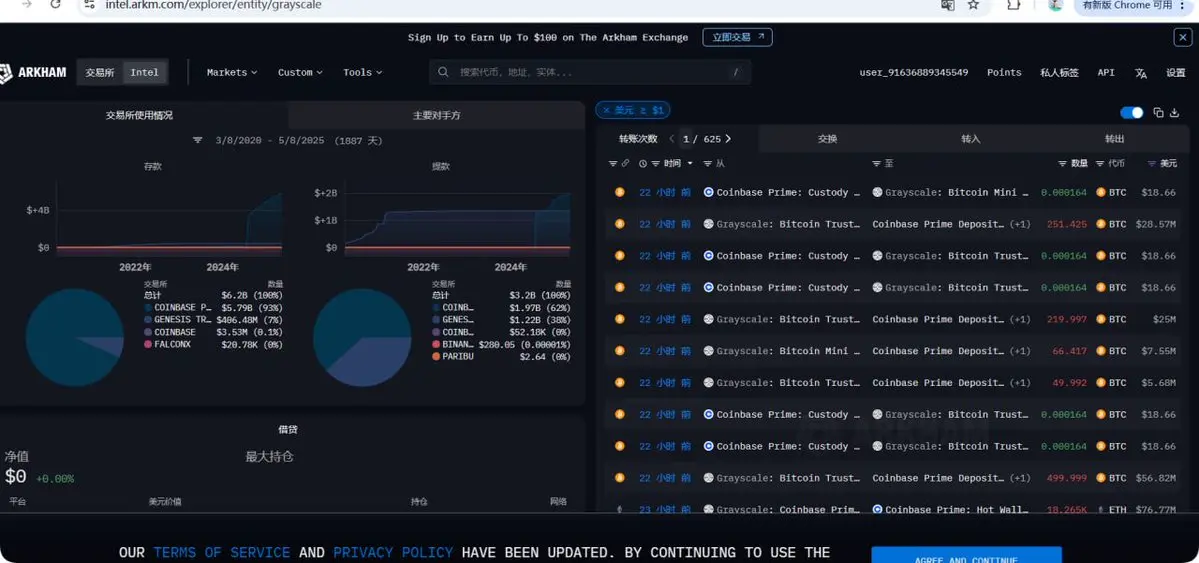Sort by 时间 using the dropdown arrow
1199x563 pixels.
tap(690, 164)
